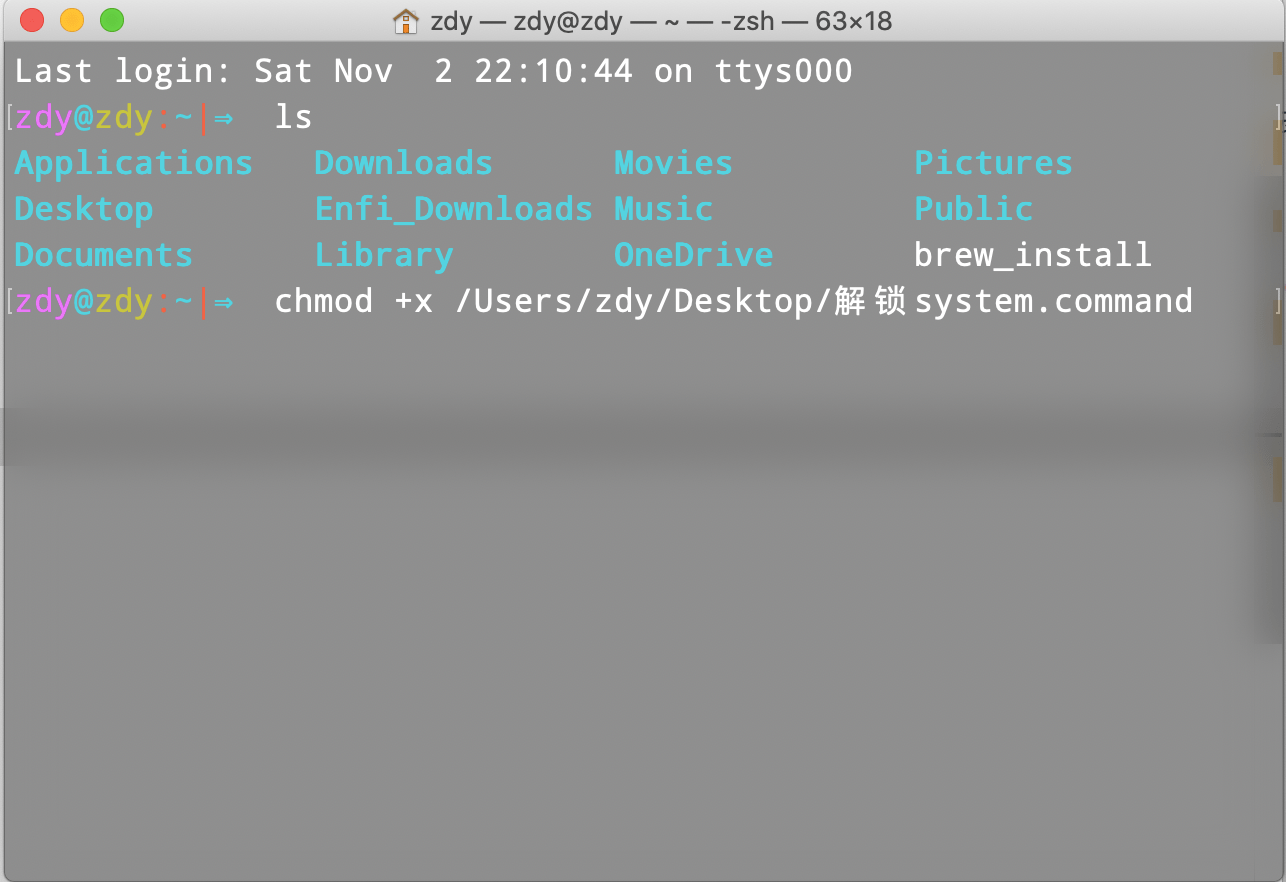
Task: Click the Last login message line
Action: (x=433, y=71)
